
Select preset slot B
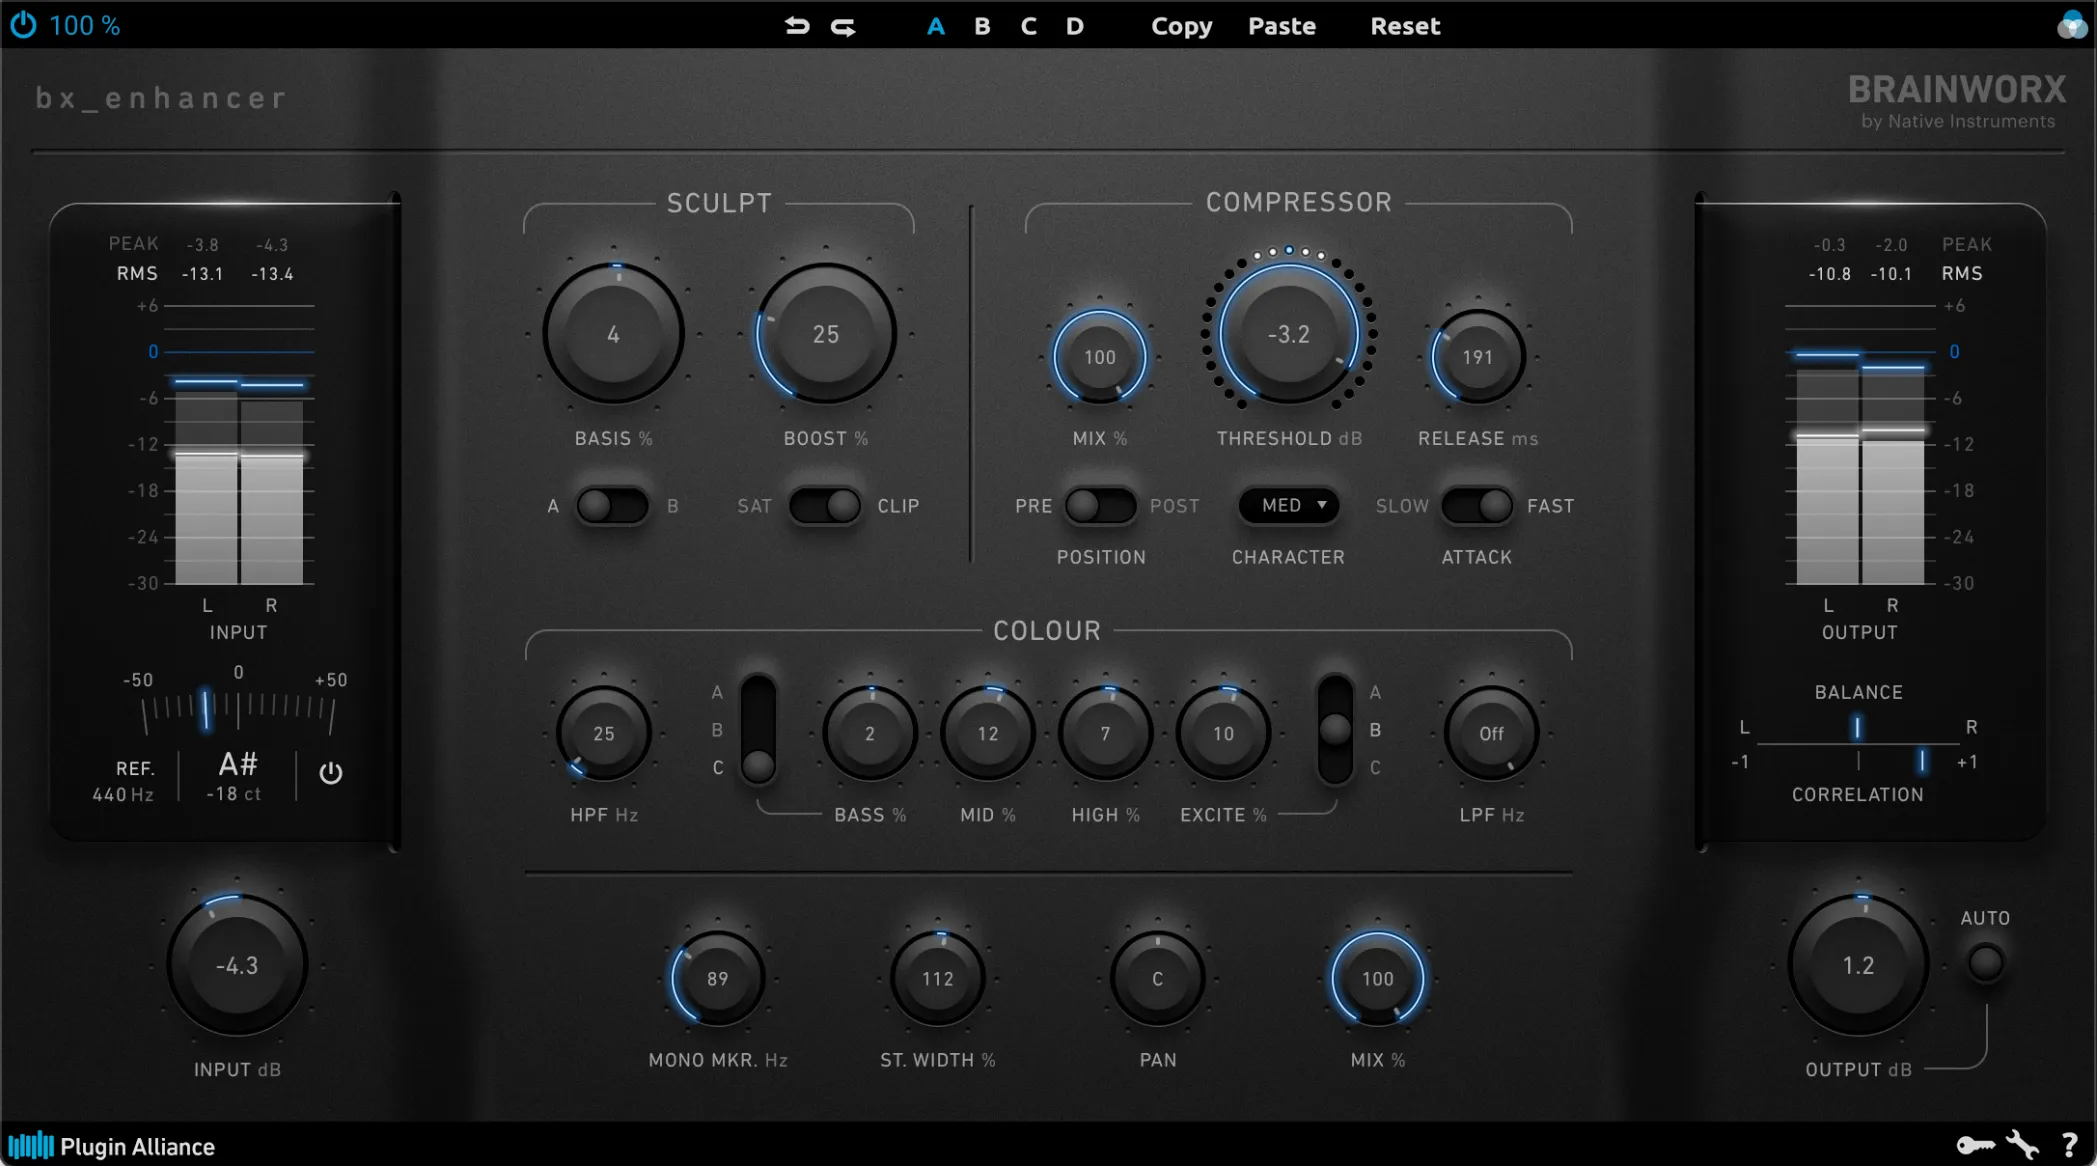[981, 26]
